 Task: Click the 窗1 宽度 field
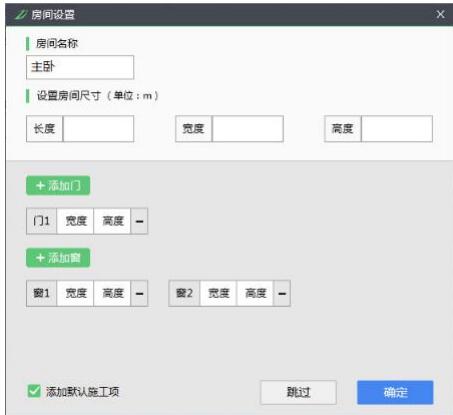pos(75,293)
